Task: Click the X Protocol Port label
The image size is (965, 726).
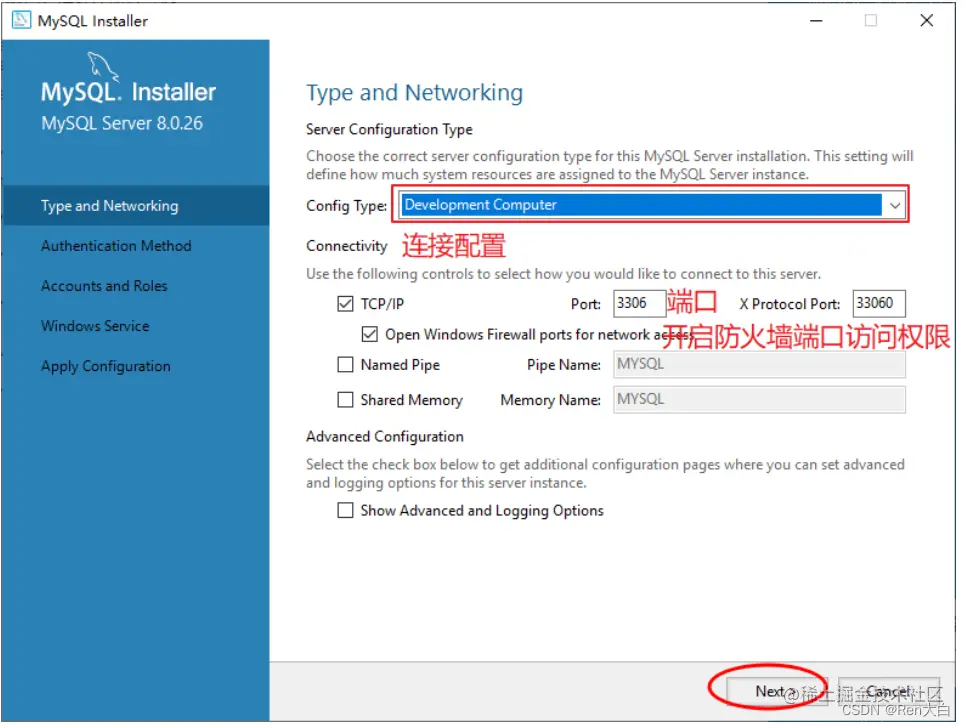Action: click(790, 305)
